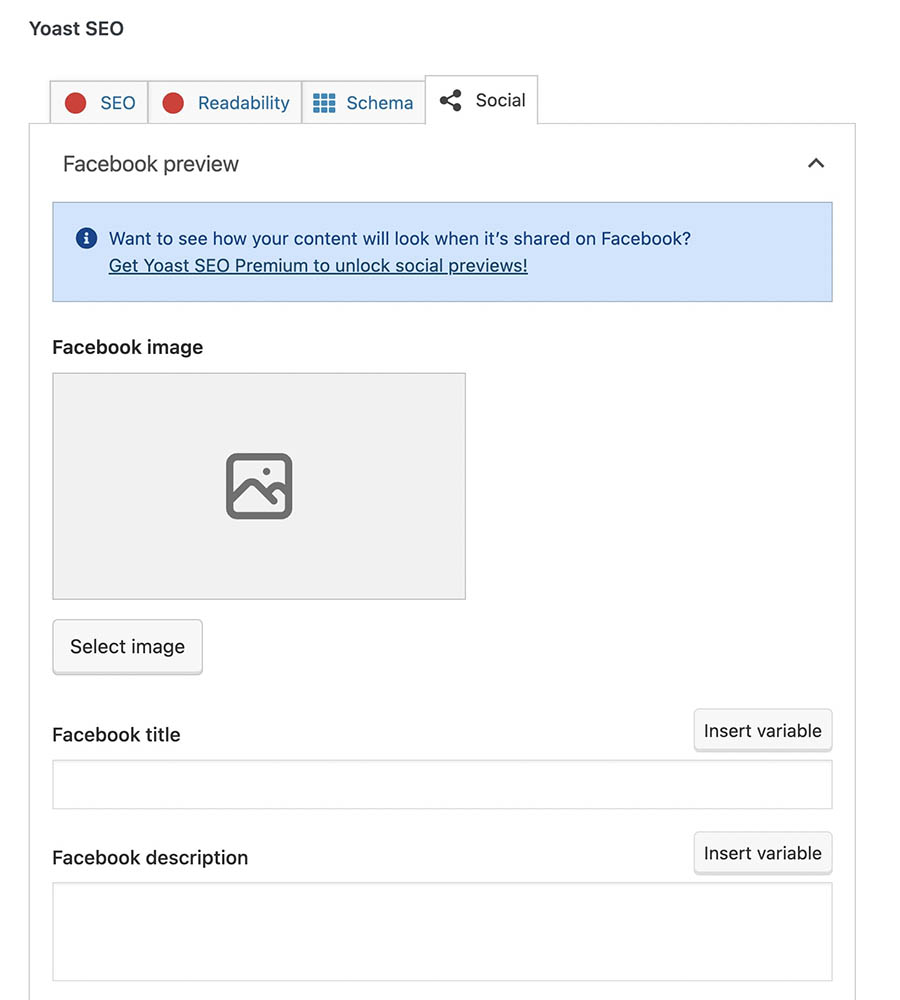The height and width of the screenshot is (1000, 900).
Task: Click the info icon in the blue notice
Action: pos(87,238)
